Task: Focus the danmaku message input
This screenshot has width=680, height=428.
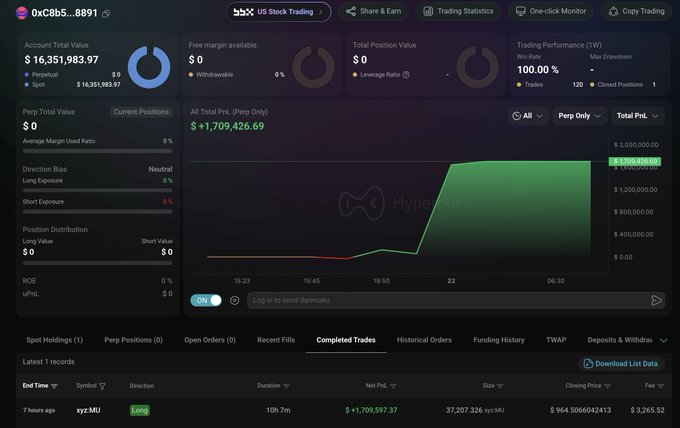Action: 447,300
